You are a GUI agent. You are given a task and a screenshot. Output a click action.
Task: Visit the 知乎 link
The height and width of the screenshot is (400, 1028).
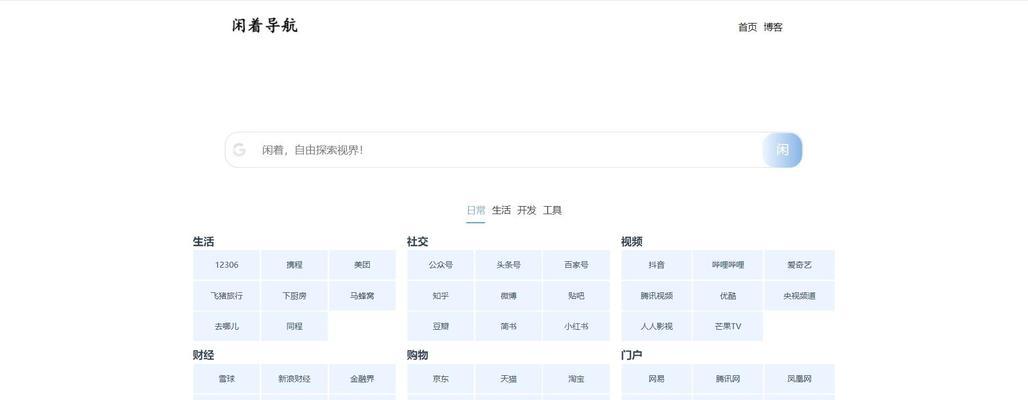pos(441,296)
